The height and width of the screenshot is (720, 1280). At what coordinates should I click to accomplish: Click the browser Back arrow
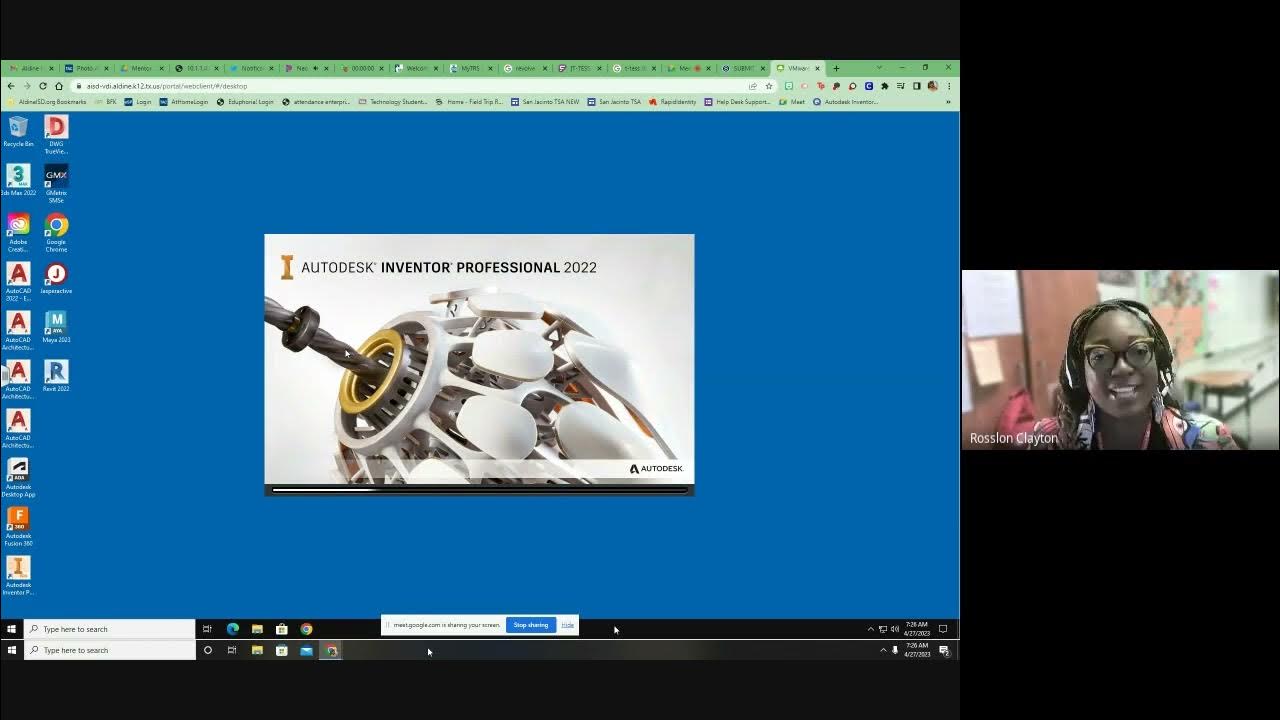[x=11, y=86]
